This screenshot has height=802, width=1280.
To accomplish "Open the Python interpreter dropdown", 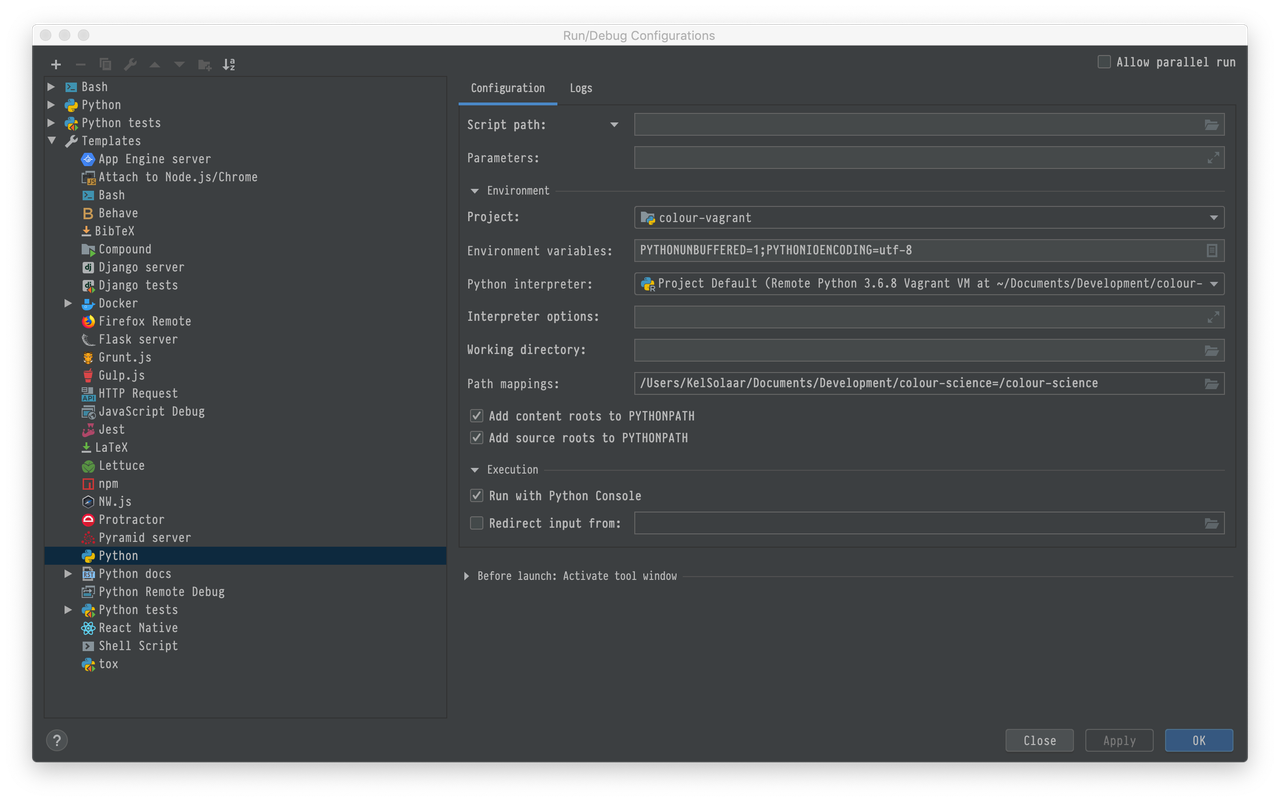I will pyautogui.click(x=929, y=284).
